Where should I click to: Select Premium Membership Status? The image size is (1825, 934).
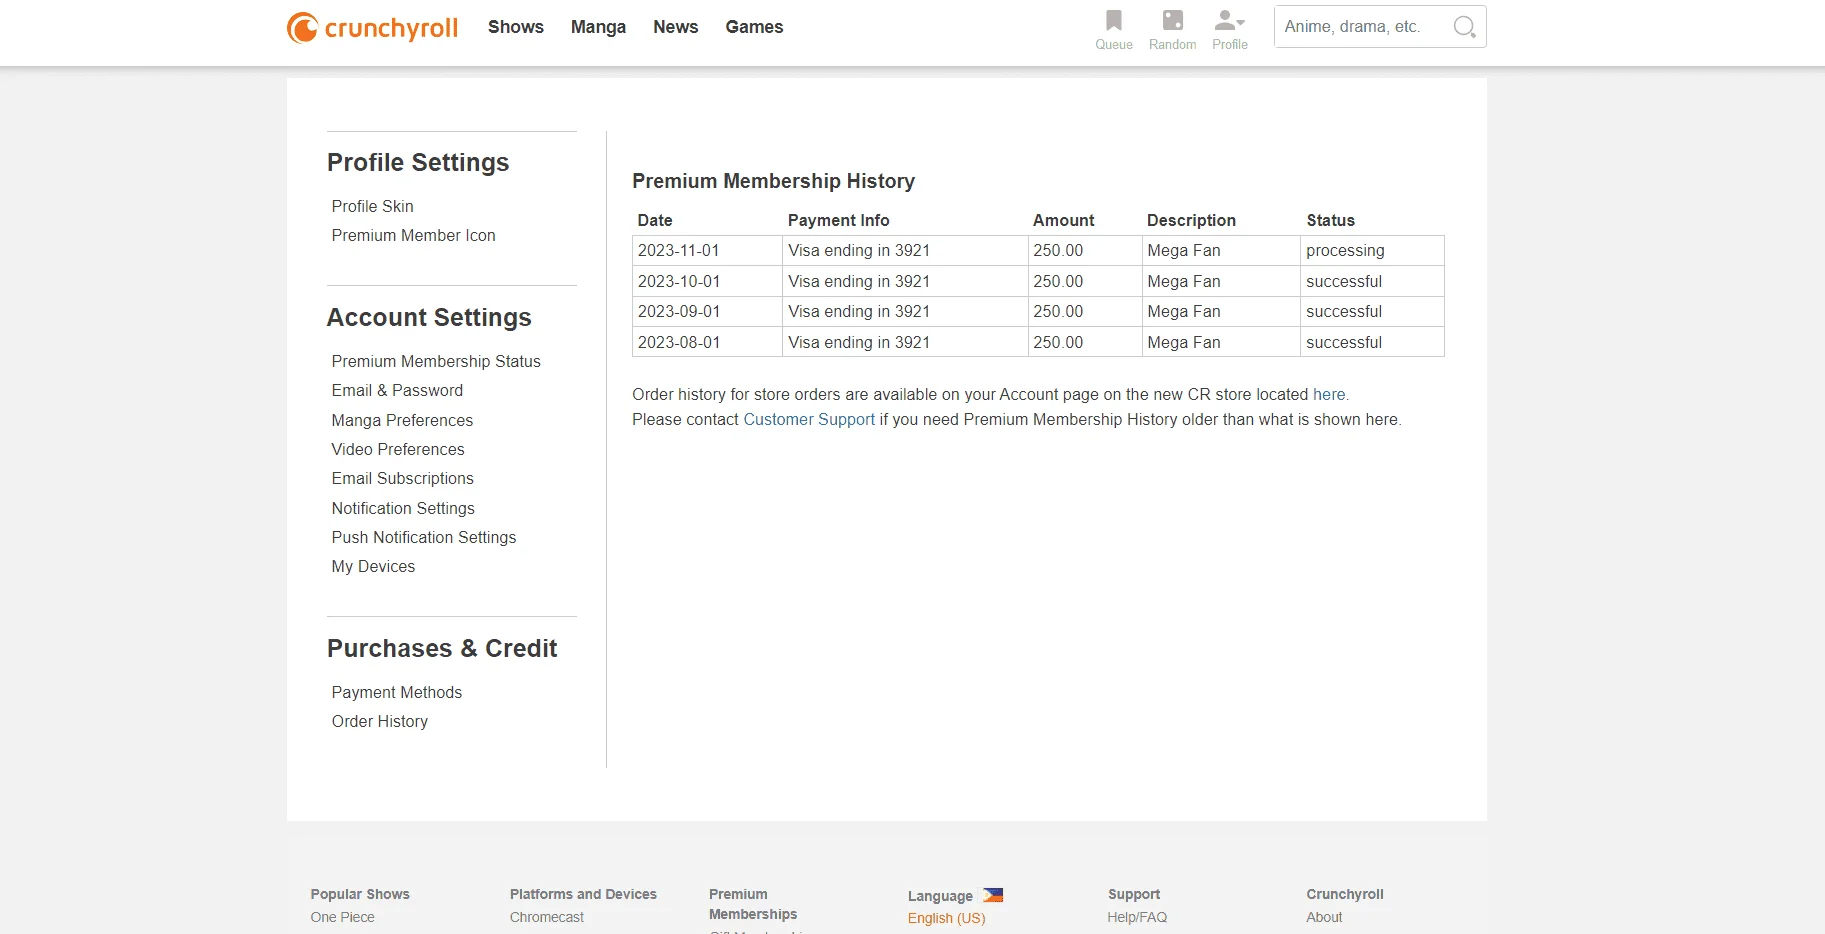436,361
